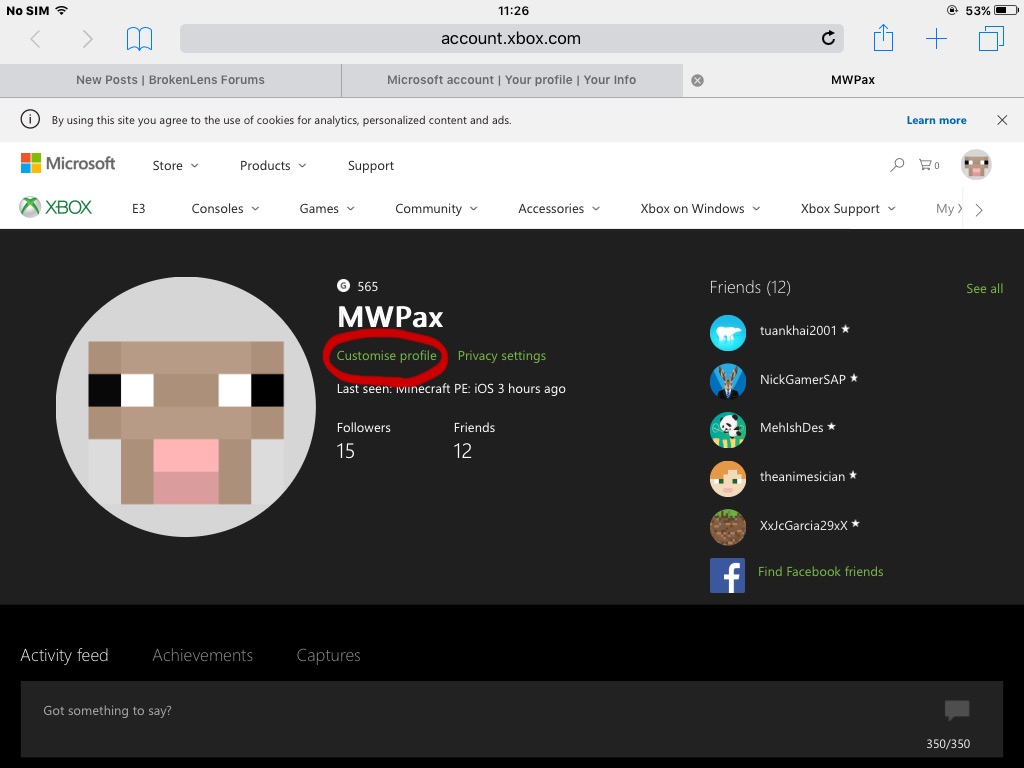Viewport: 1024px width, 768px height.
Task: Open the large MWPax profile picture
Action: coord(186,407)
